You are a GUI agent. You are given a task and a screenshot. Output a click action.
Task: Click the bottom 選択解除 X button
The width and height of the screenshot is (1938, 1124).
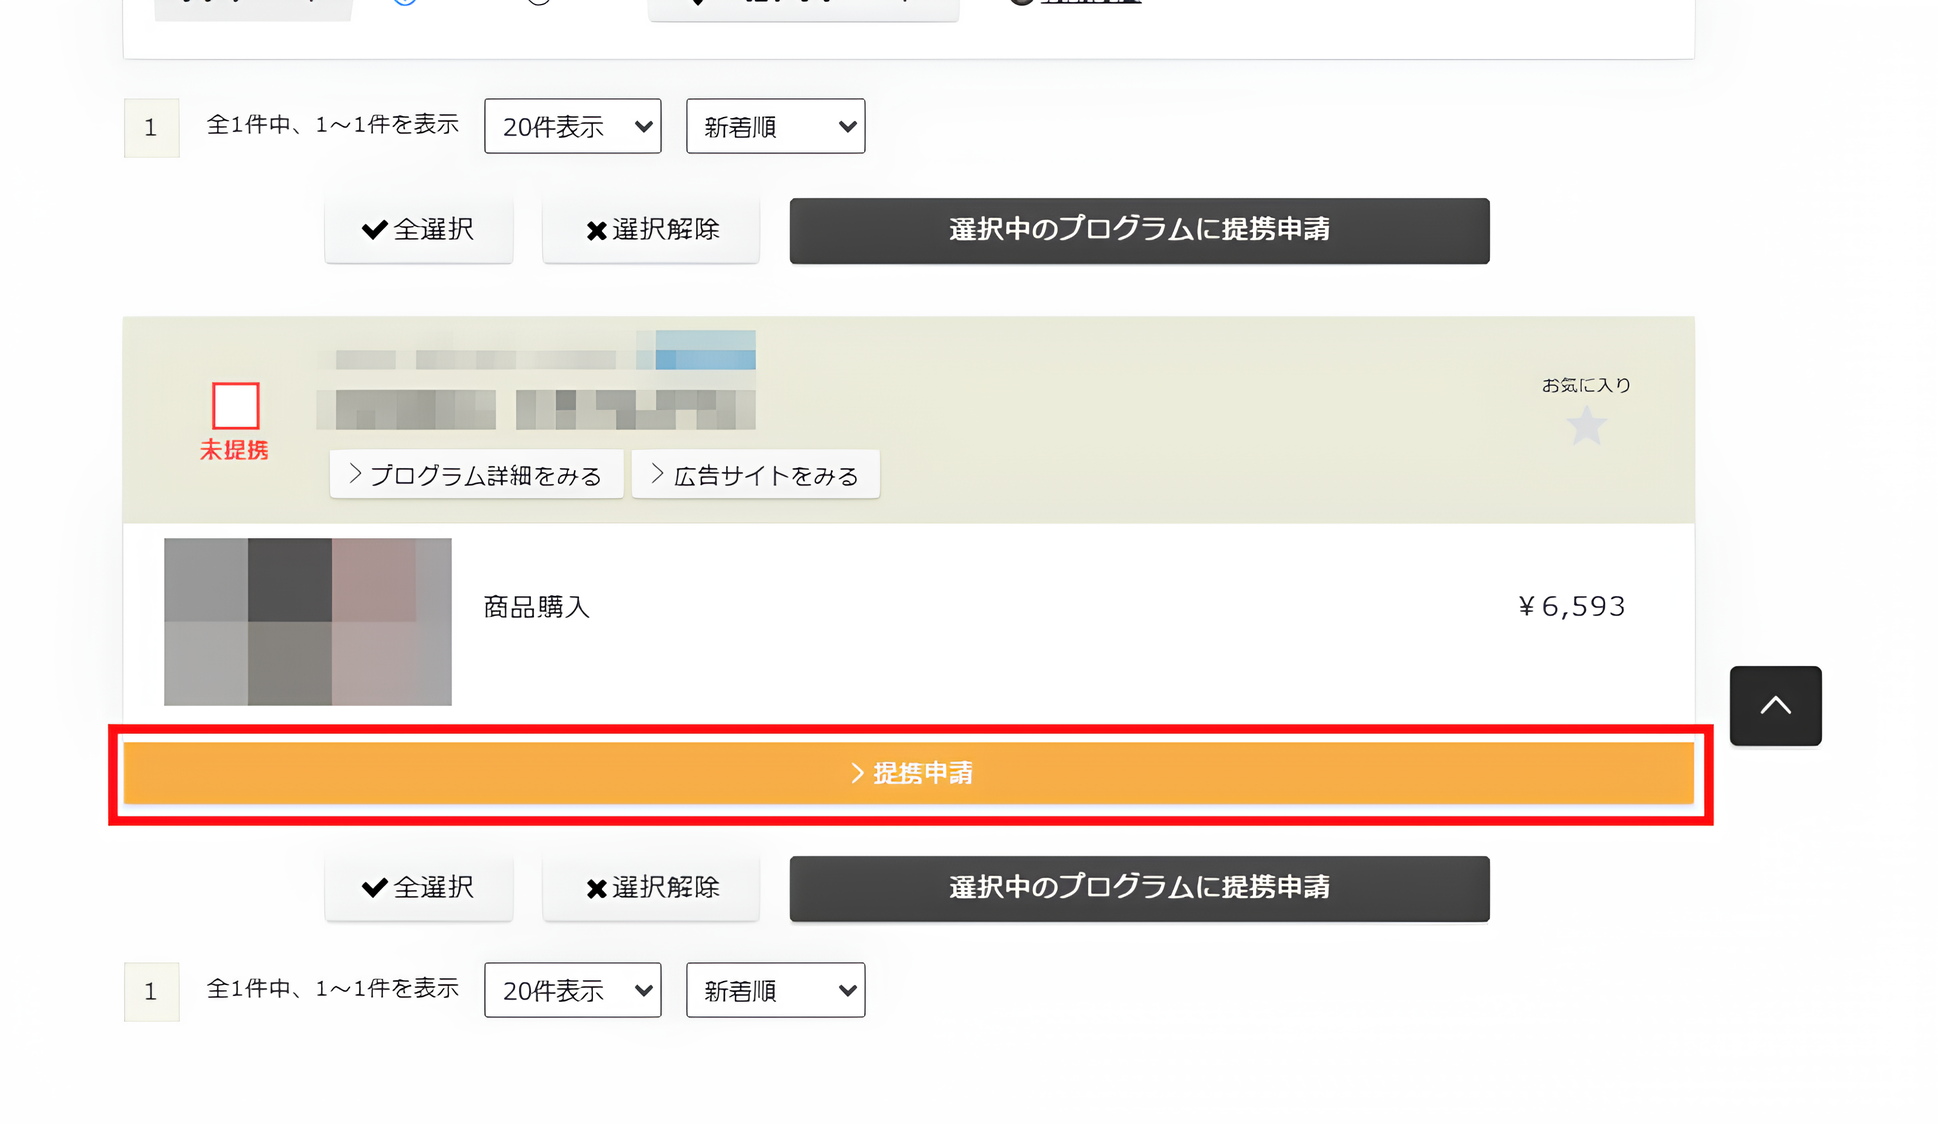(651, 888)
